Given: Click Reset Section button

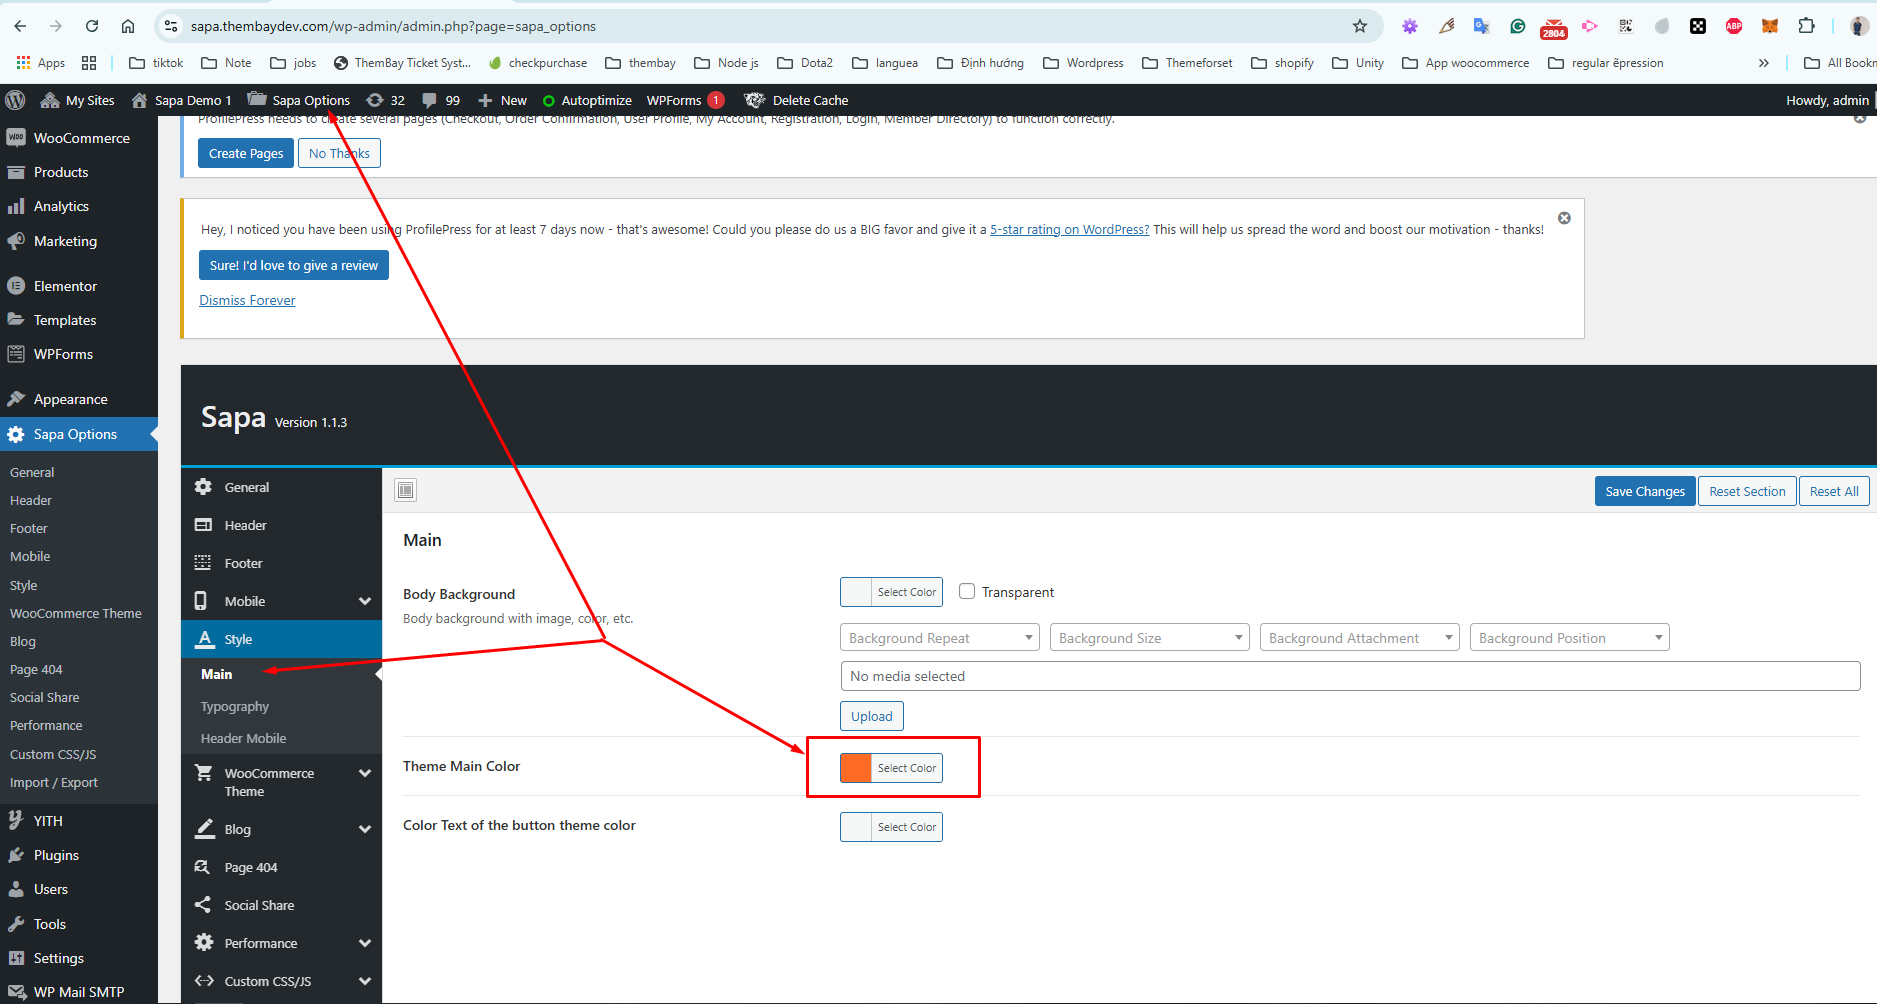Looking at the screenshot, I should click(1747, 491).
